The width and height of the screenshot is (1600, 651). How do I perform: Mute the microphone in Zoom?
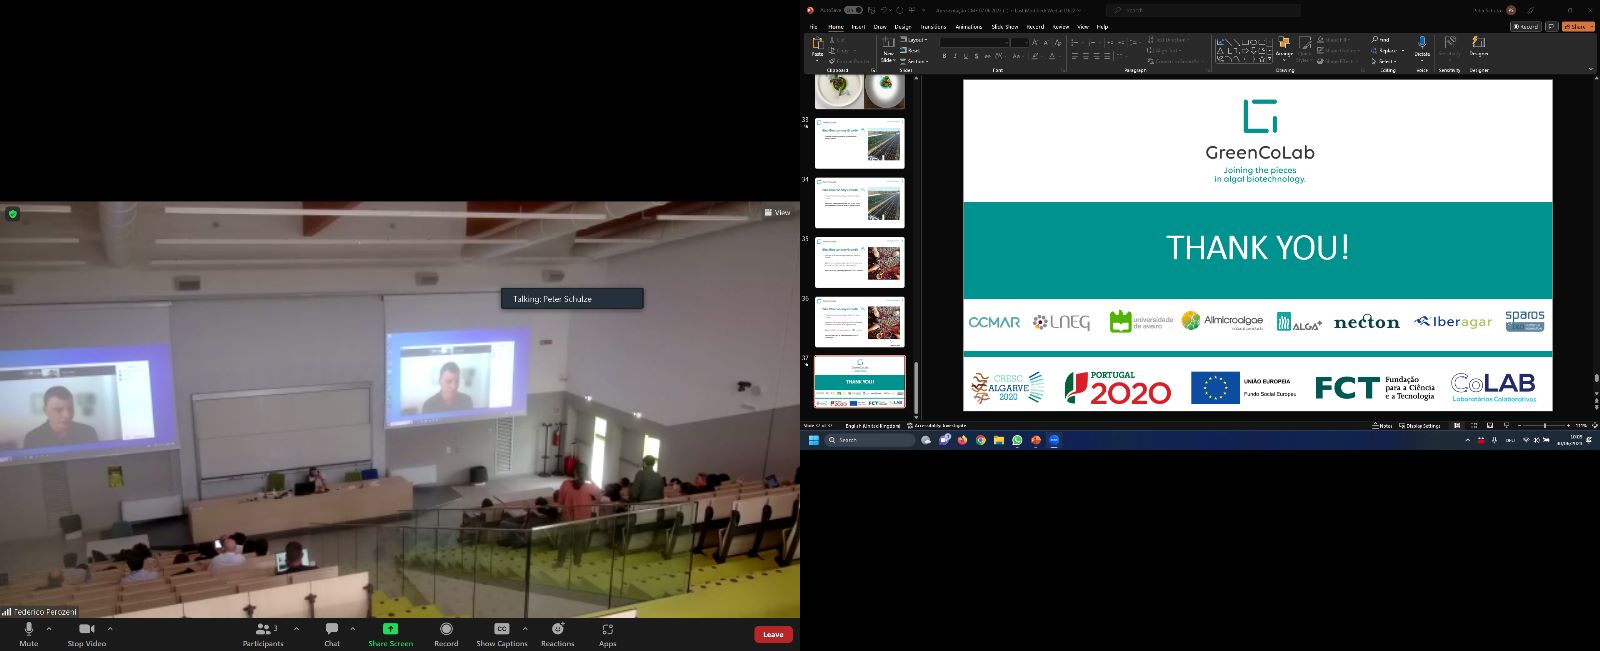pos(28,634)
